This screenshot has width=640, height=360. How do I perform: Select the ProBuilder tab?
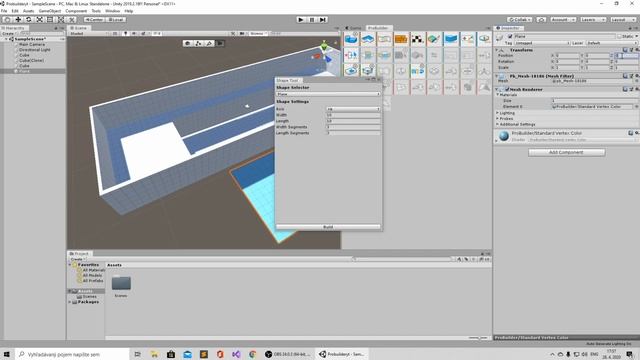(378, 28)
